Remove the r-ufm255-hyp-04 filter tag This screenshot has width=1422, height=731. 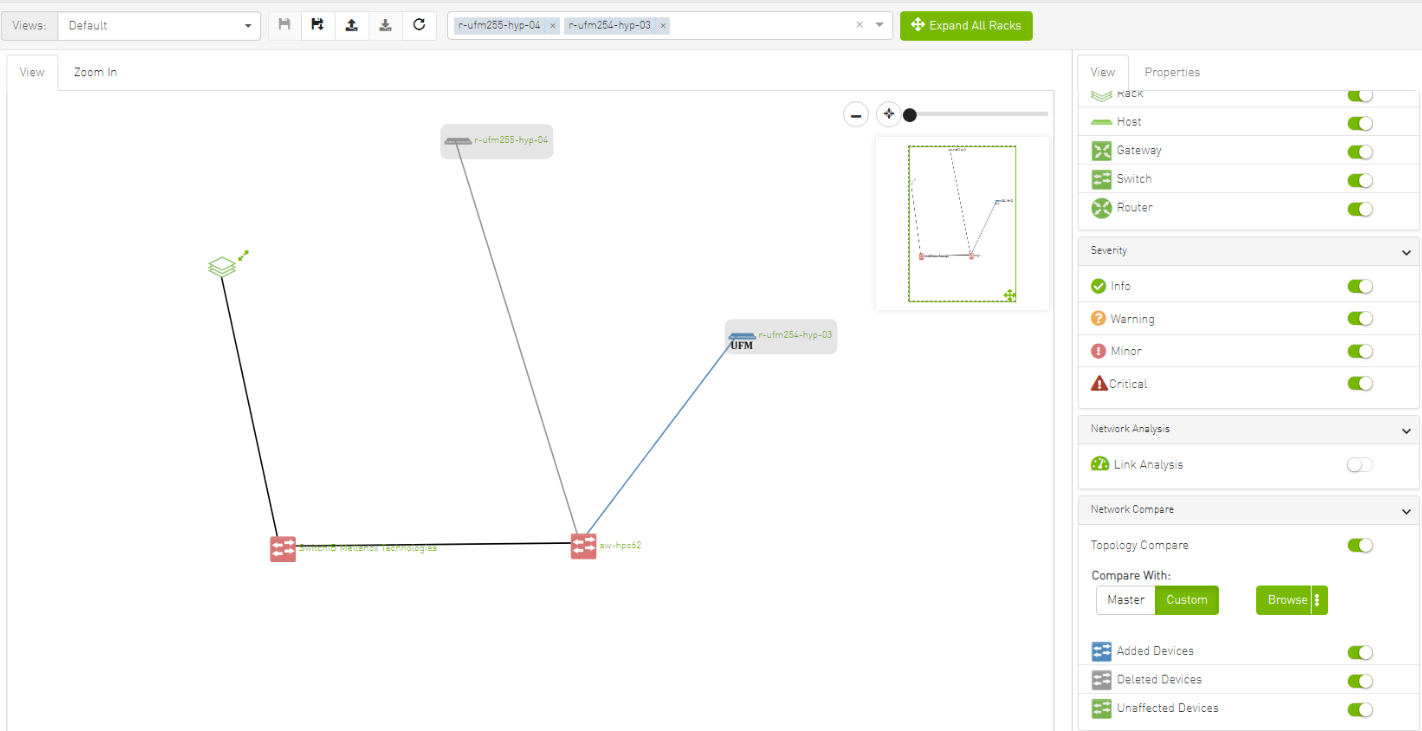click(552, 26)
